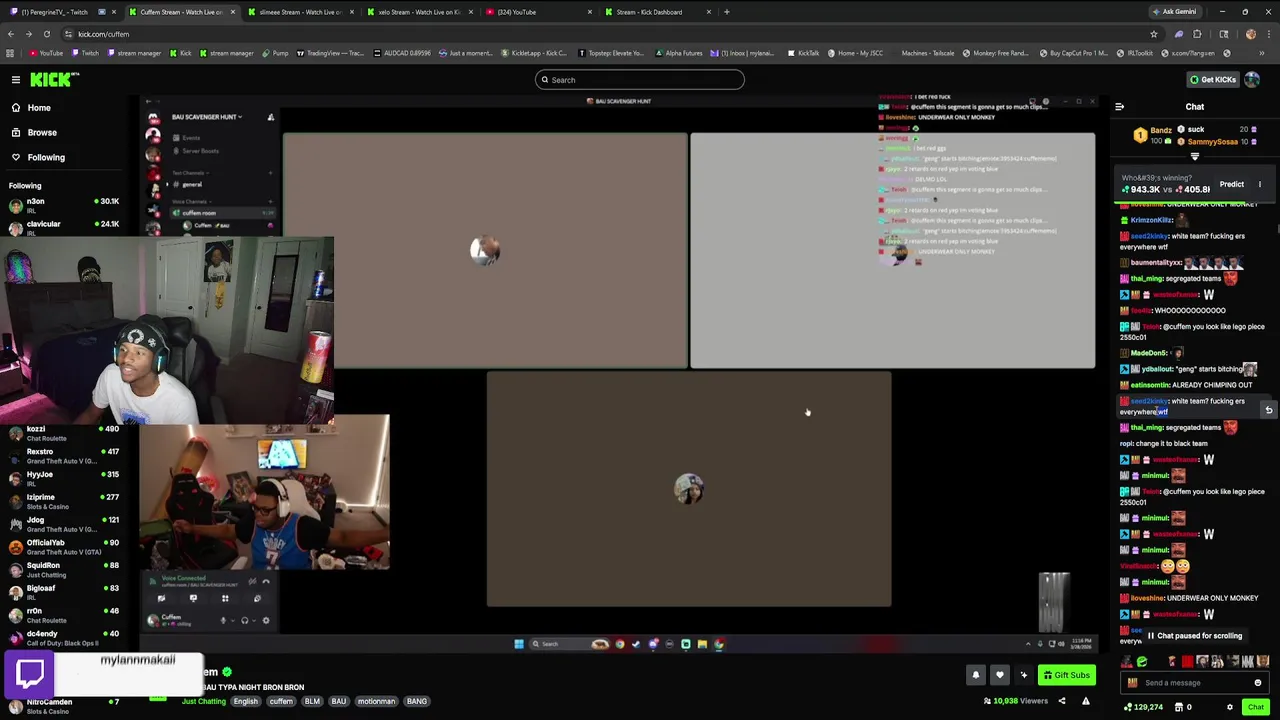Disconnect Discord voice call in stream

(x=265, y=581)
